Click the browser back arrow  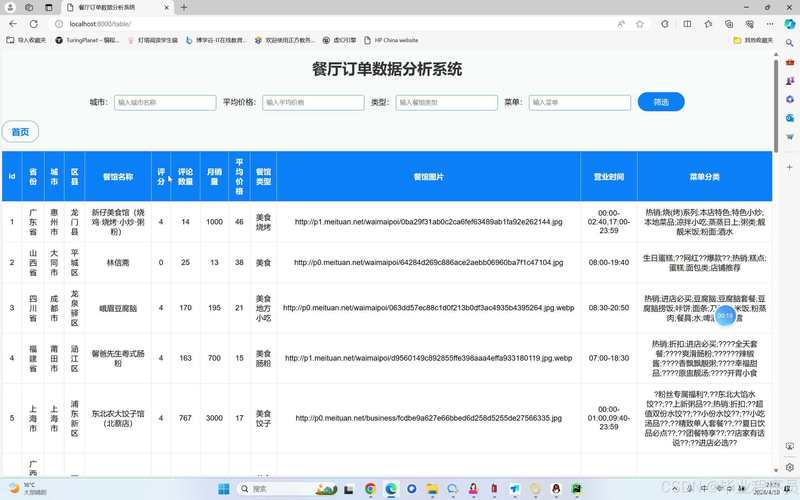pyautogui.click(x=13, y=23)
